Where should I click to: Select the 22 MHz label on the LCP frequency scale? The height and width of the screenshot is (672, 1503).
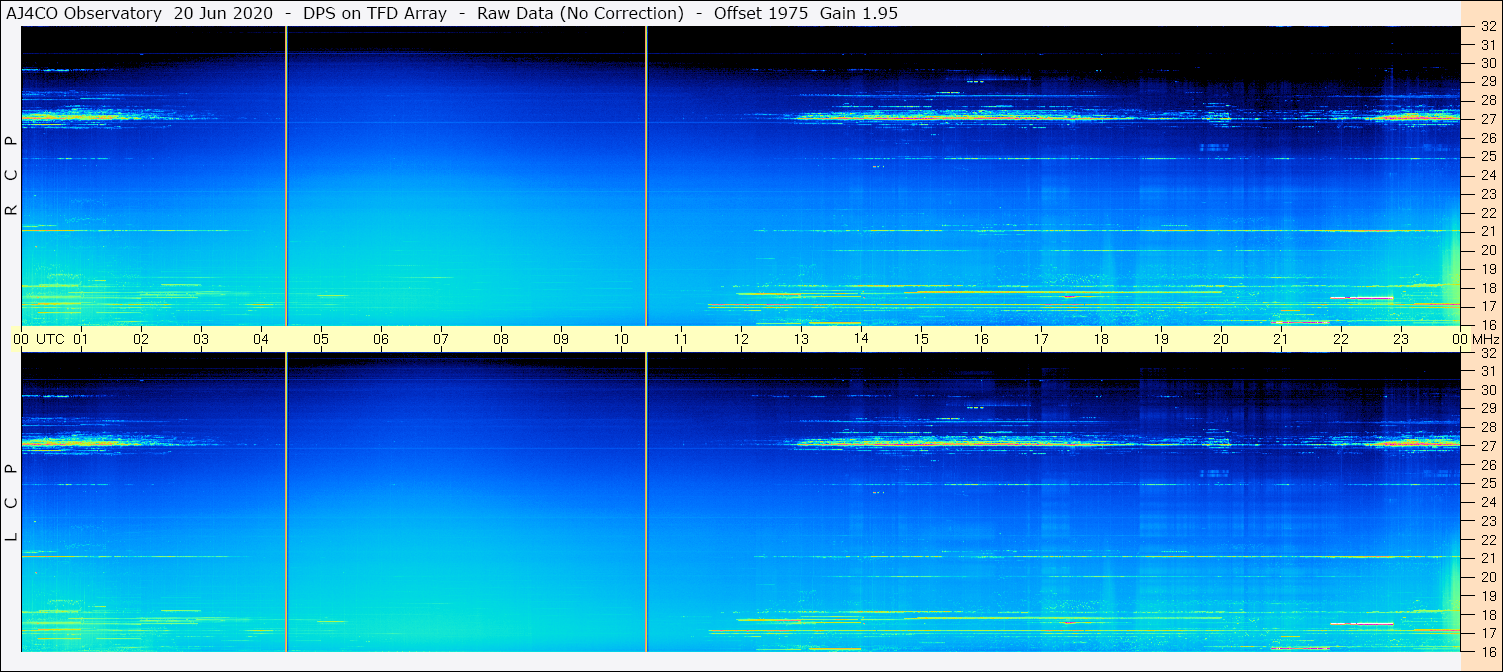pyautogui.click(x=1487, y=539)
